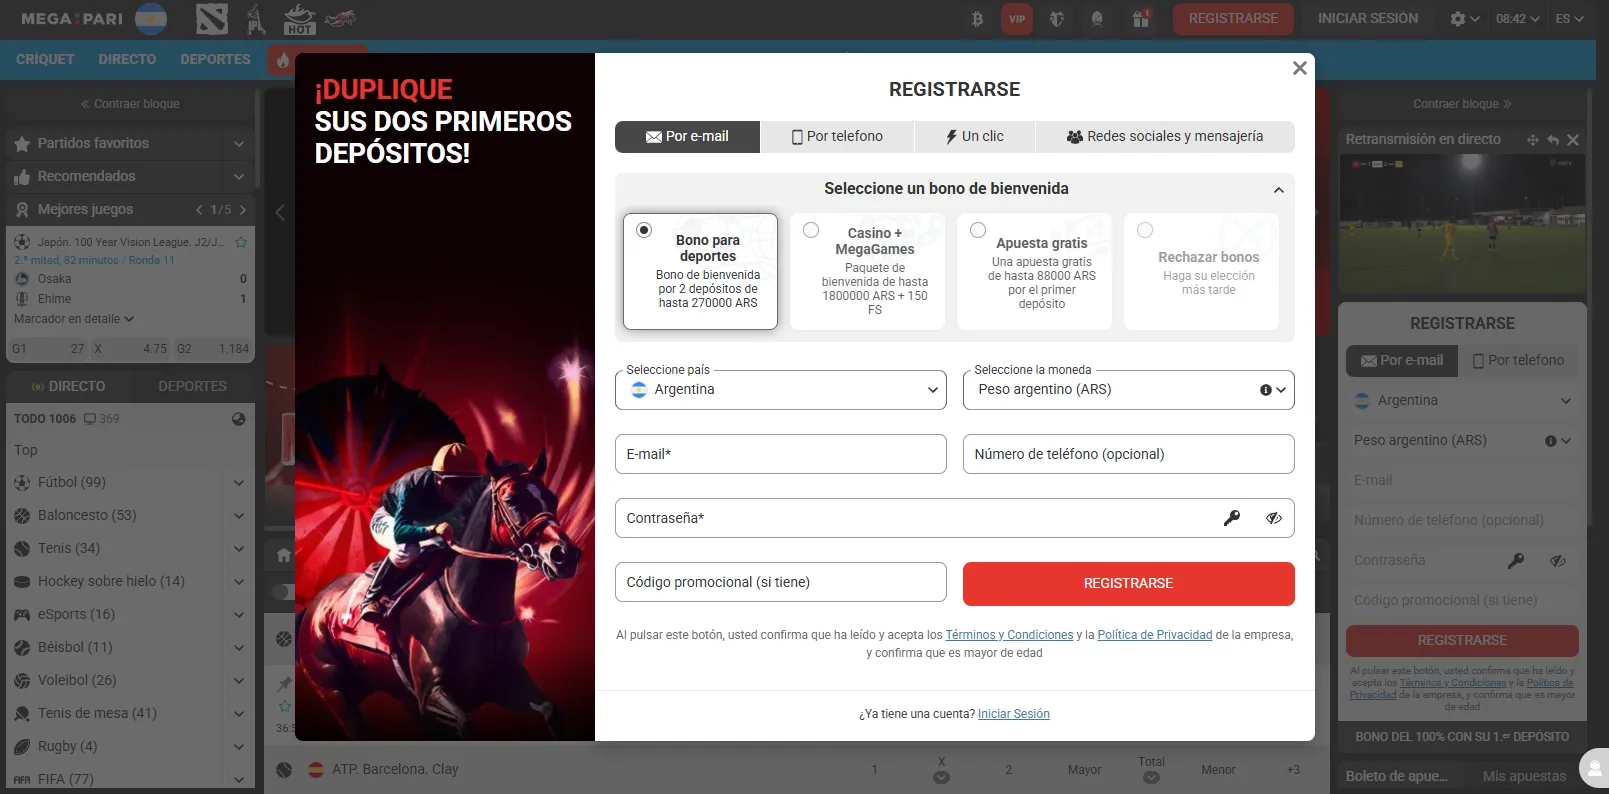The height and width of the screenshot is (794, 1609).
Task: Open the Redes sociales y mensajería tab
Action: (x=1165, y=137)
